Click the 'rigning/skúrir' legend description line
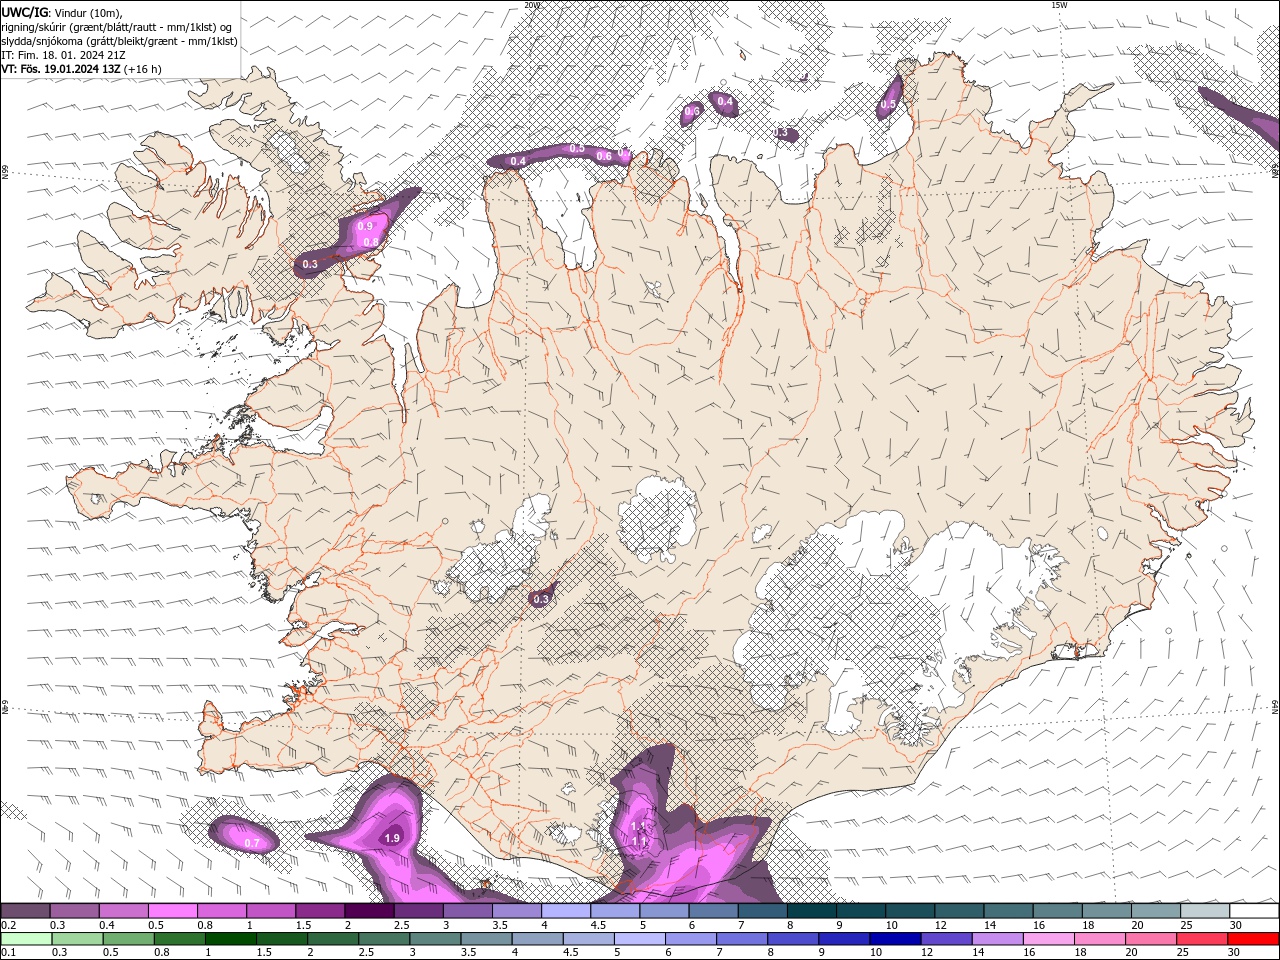 pyautogui.click(x=117, y=27)
